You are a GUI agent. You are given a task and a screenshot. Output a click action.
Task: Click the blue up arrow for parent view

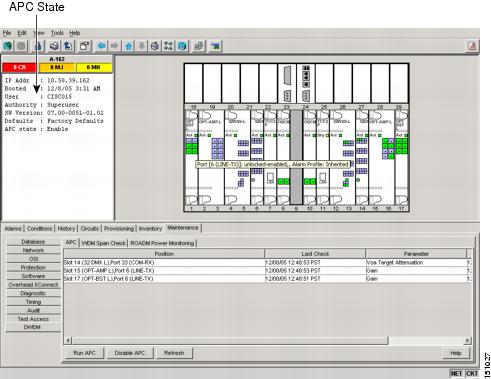[x=129, y=46]
